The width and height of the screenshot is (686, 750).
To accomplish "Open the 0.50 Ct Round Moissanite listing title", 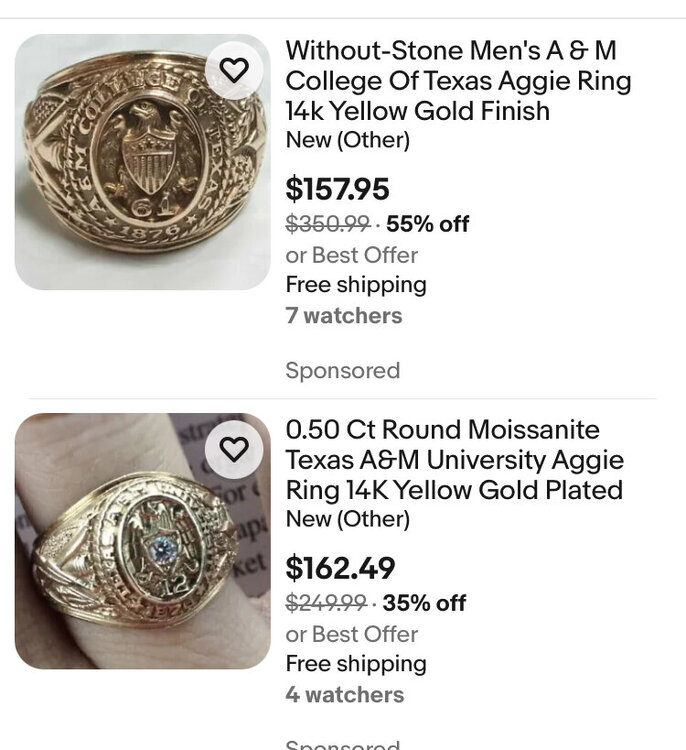I will [x=454, y=460].
